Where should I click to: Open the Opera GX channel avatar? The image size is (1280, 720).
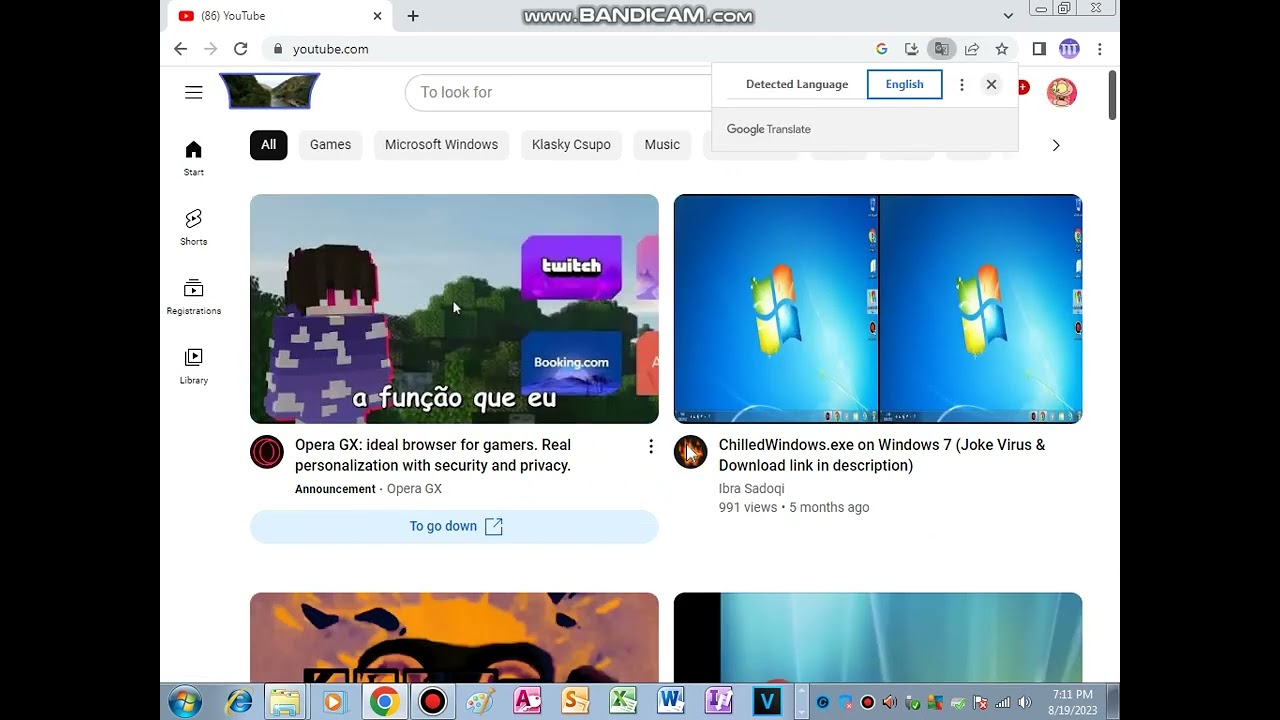pos(267,452)
